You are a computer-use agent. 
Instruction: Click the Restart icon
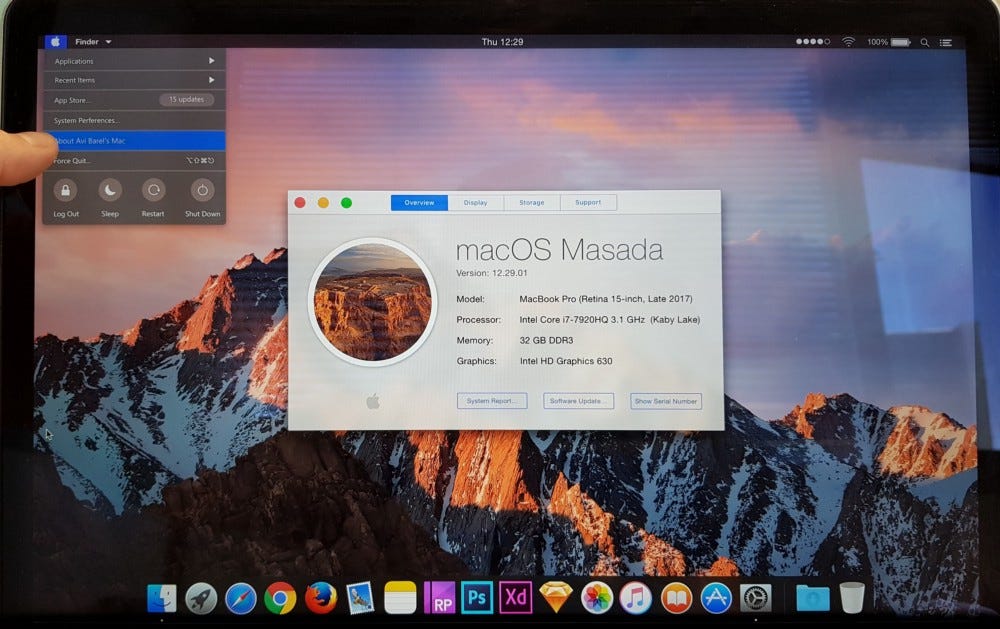click(153, 190)
